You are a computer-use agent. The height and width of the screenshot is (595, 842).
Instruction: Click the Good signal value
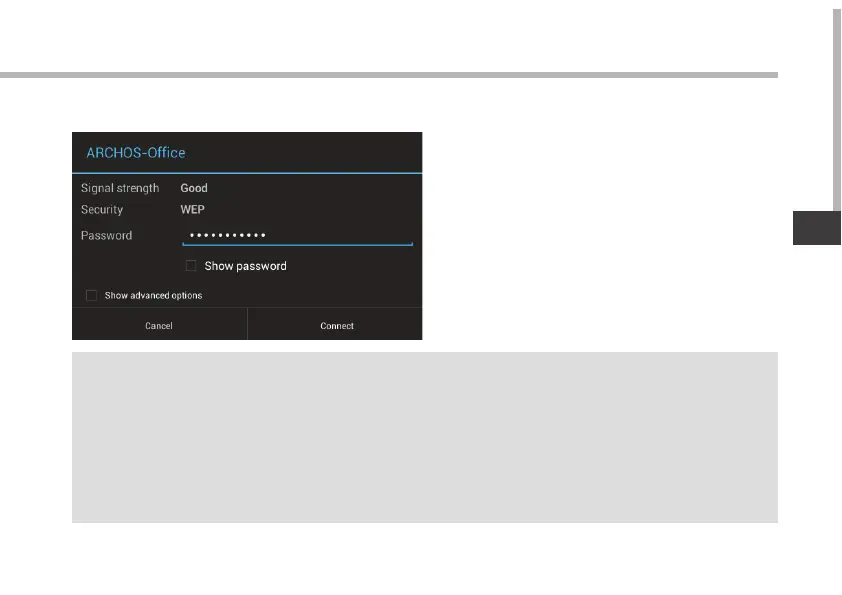click(x=194, y=188)
